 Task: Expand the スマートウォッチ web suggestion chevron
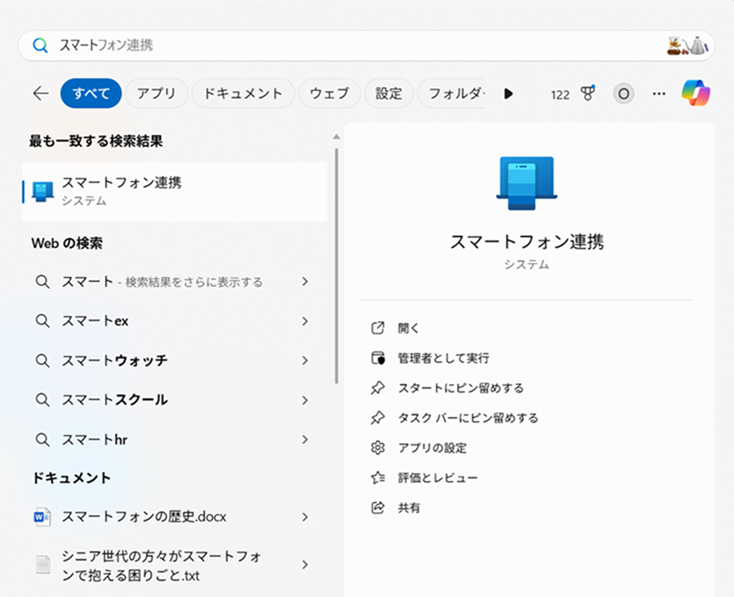pos(305,360)
